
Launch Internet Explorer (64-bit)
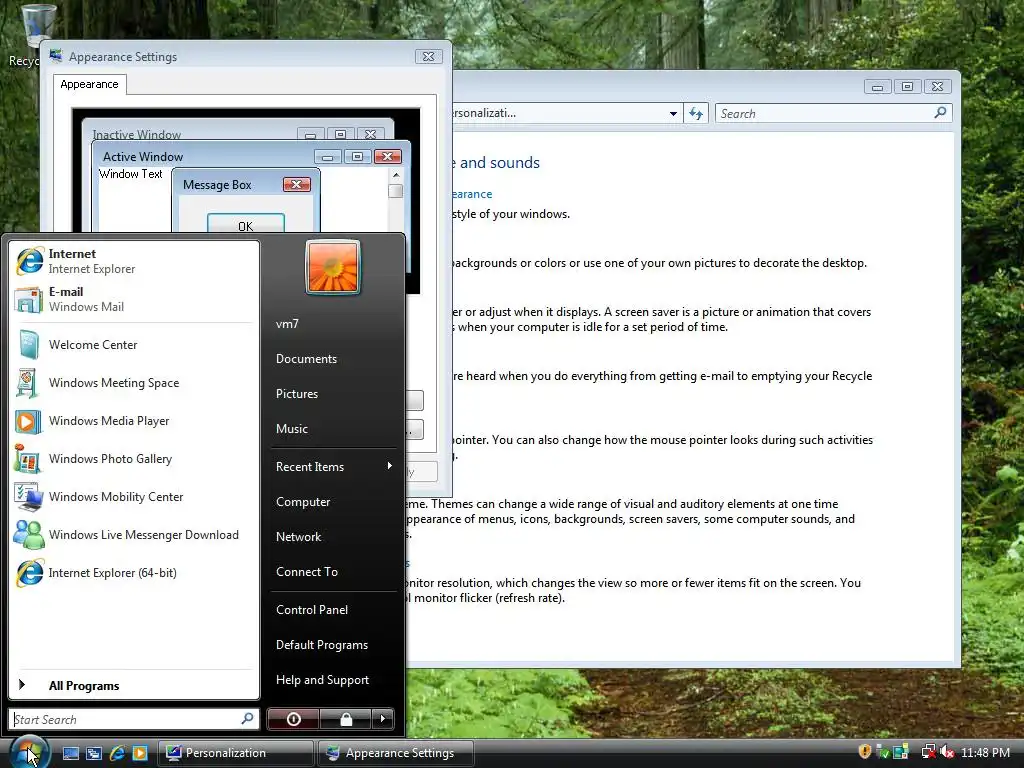click(134, 572)
